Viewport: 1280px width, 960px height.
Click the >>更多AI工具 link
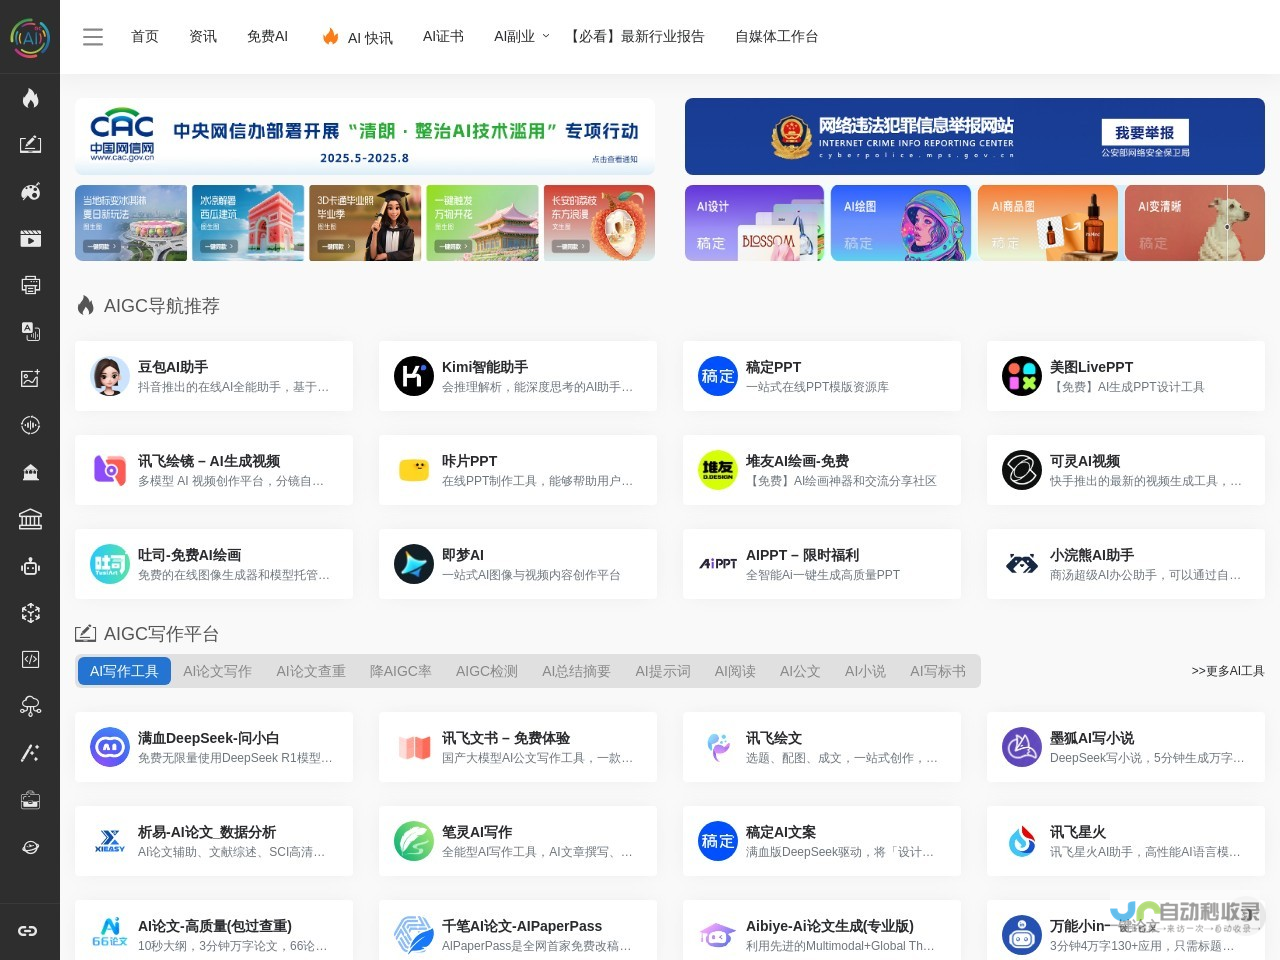(x=1228, y=671)
